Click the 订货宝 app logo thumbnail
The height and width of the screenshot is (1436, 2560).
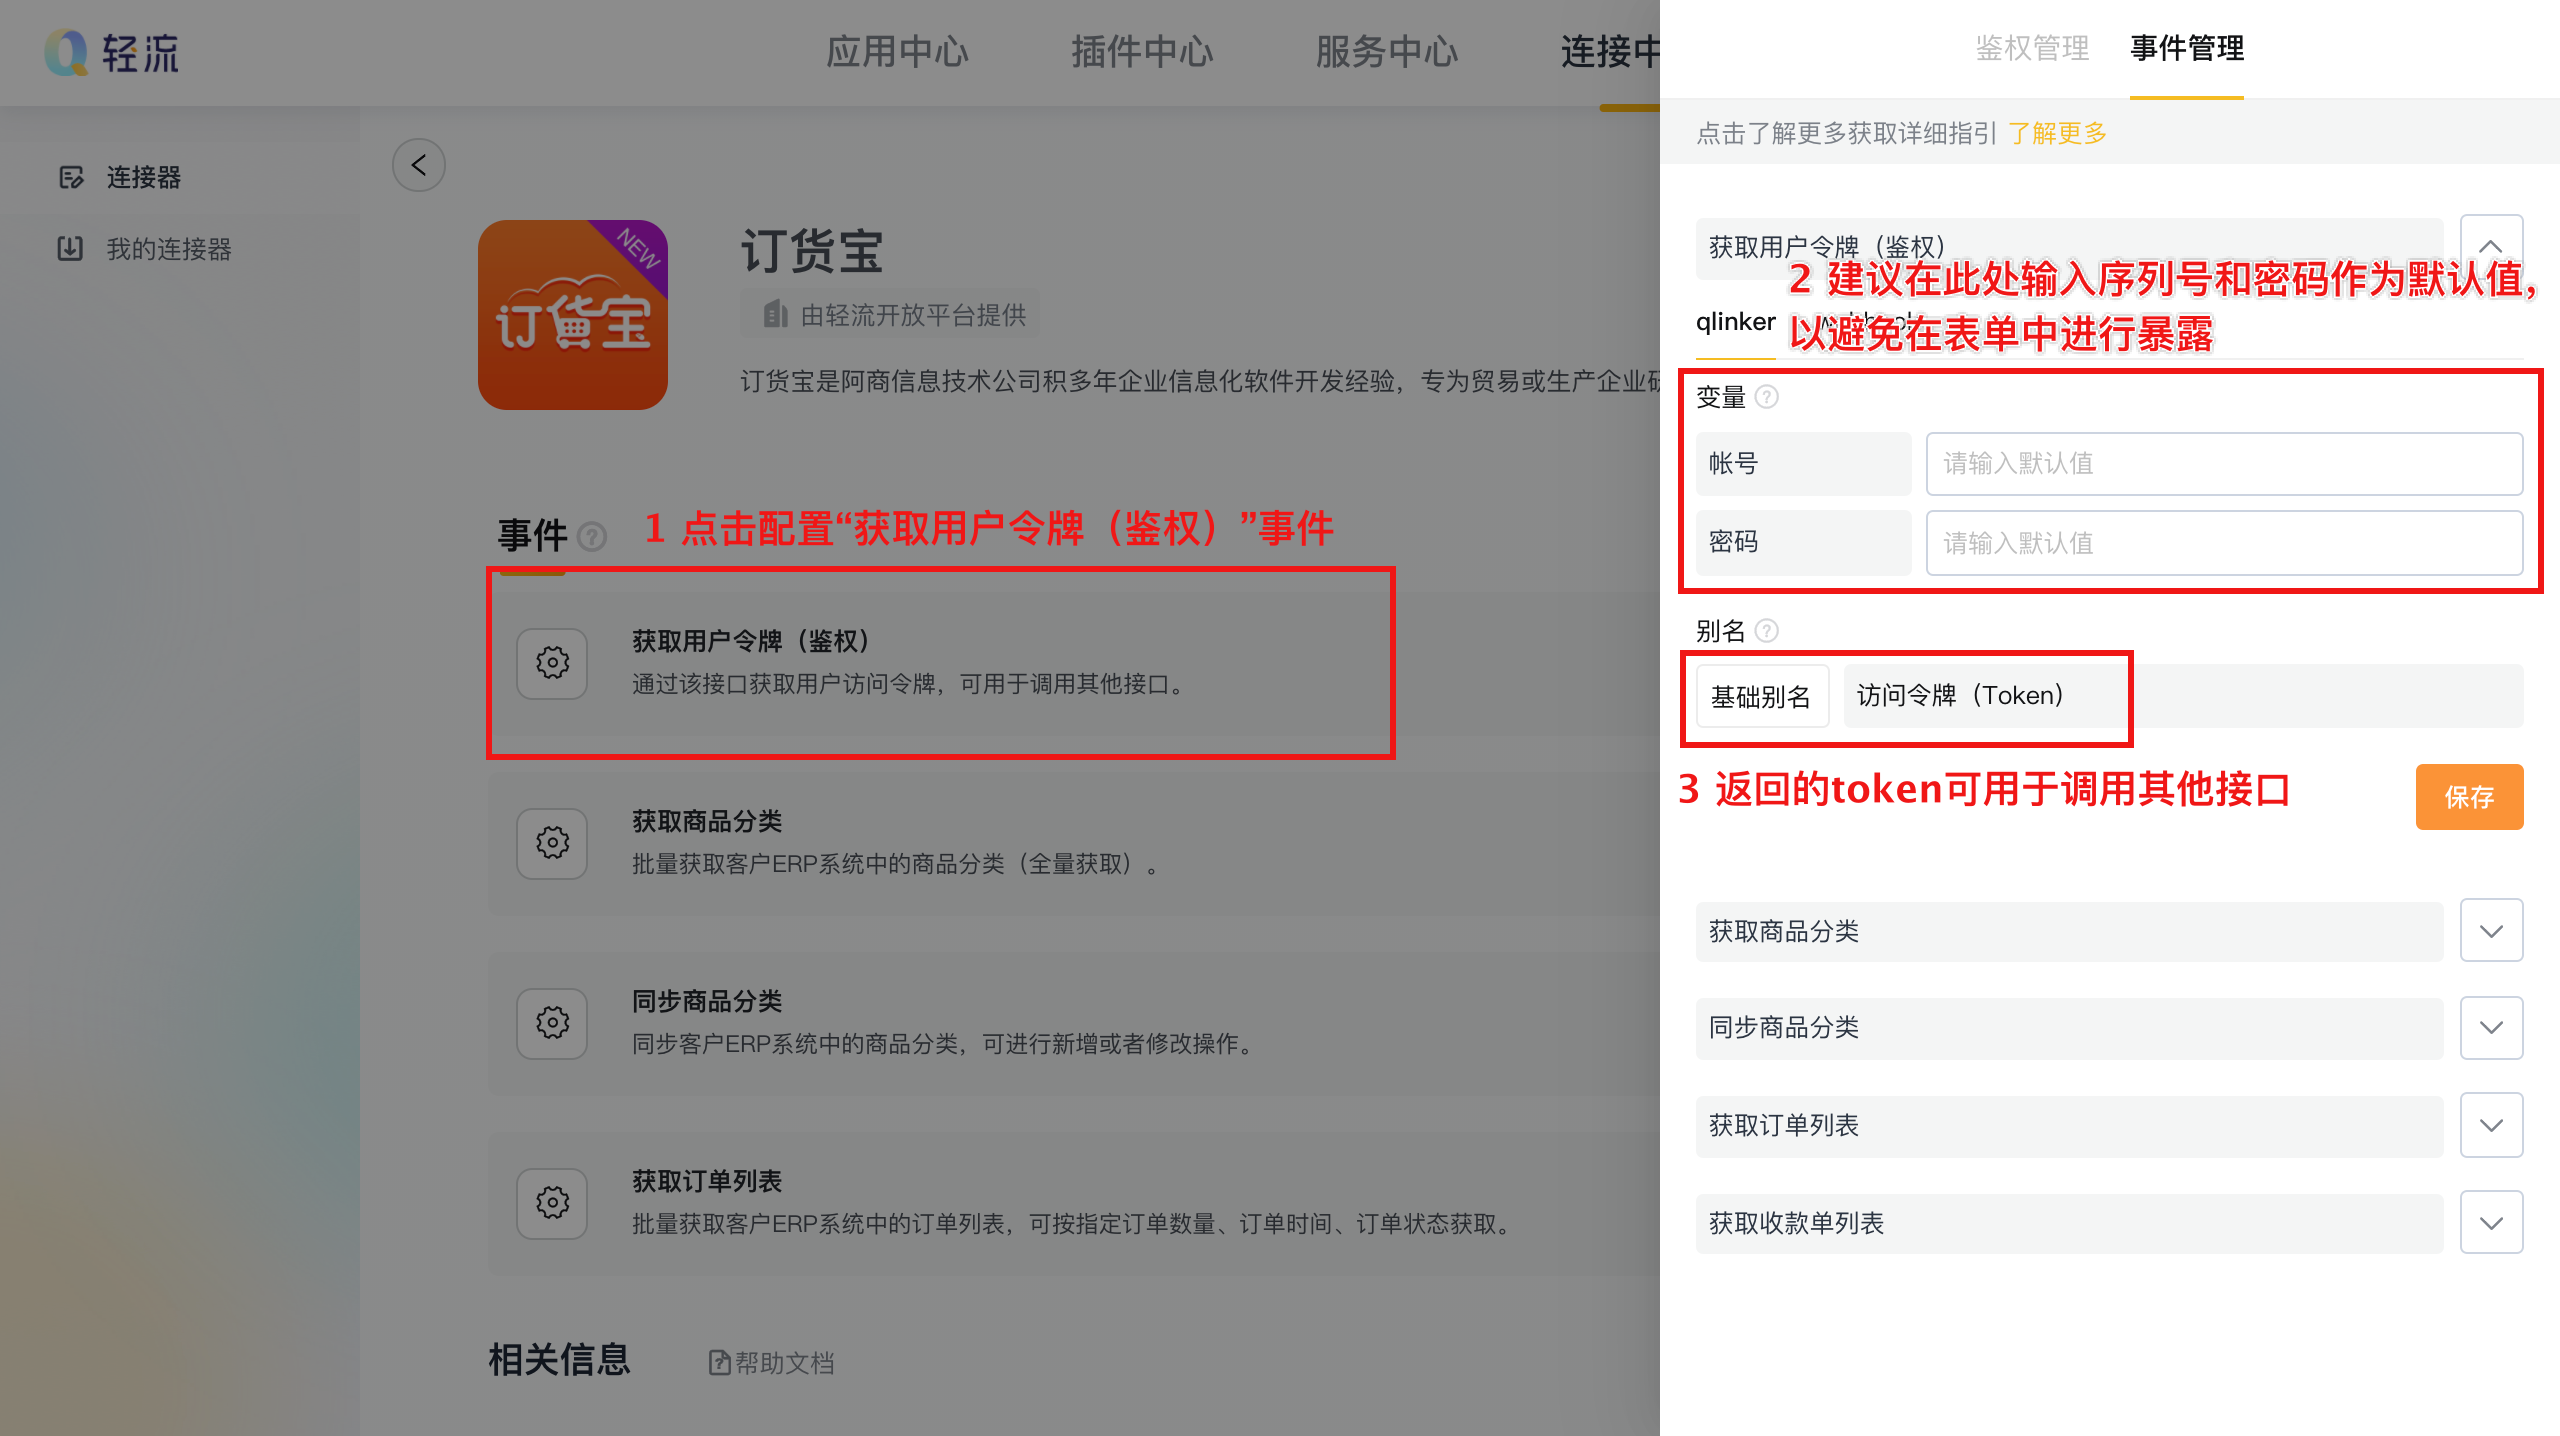pos(573,315)
